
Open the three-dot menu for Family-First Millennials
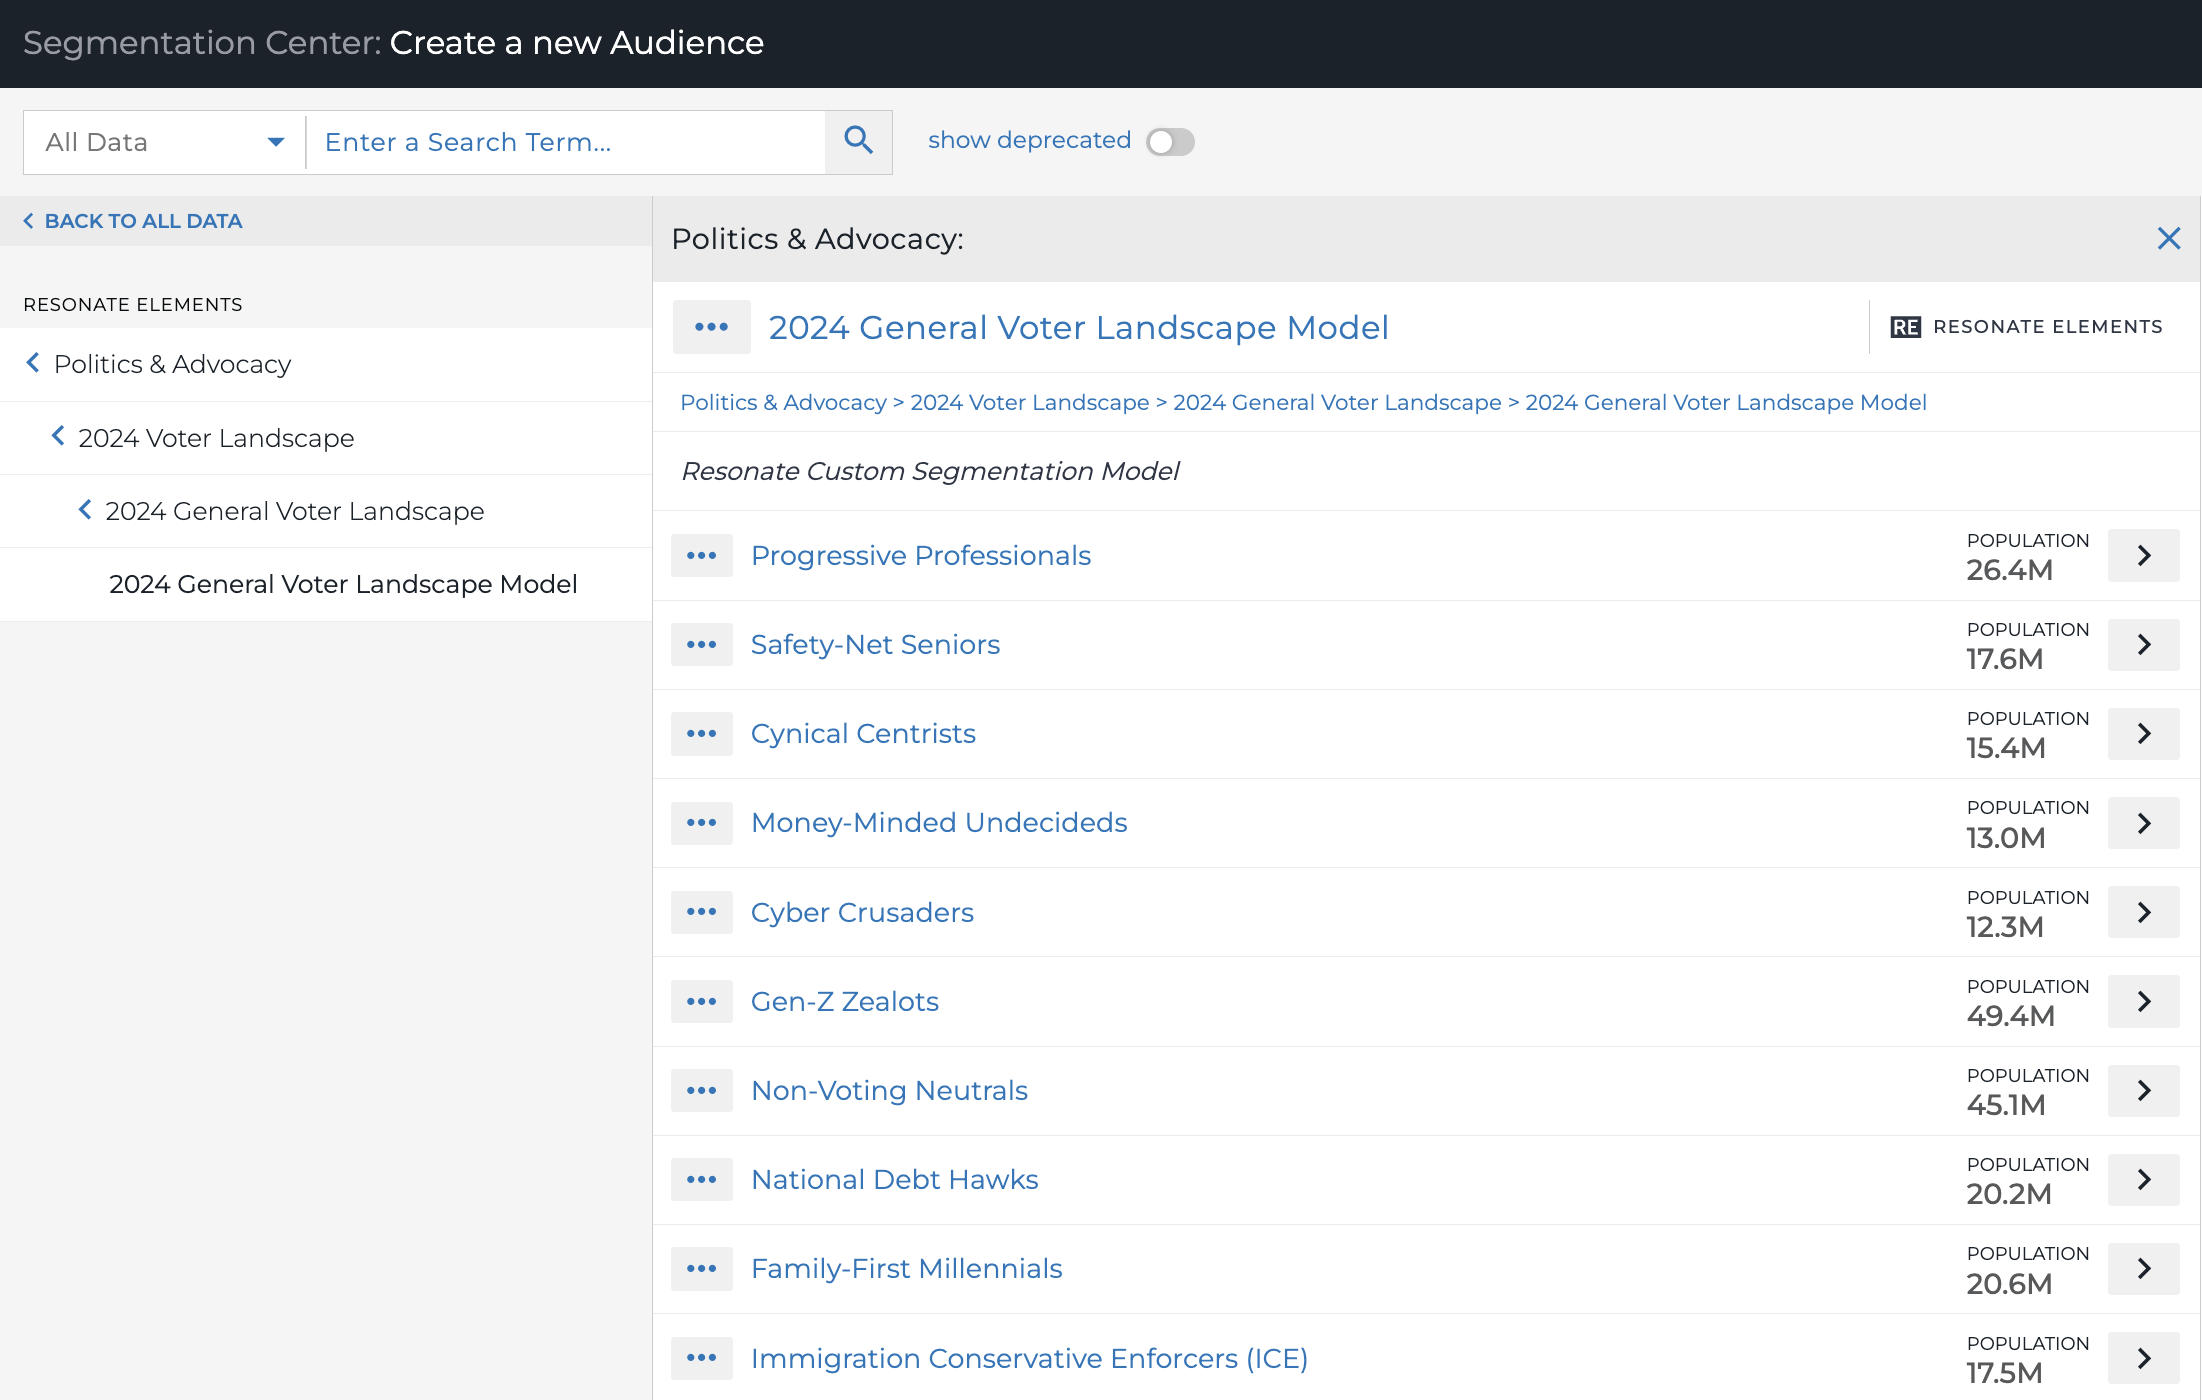[x=702, y=1268]
